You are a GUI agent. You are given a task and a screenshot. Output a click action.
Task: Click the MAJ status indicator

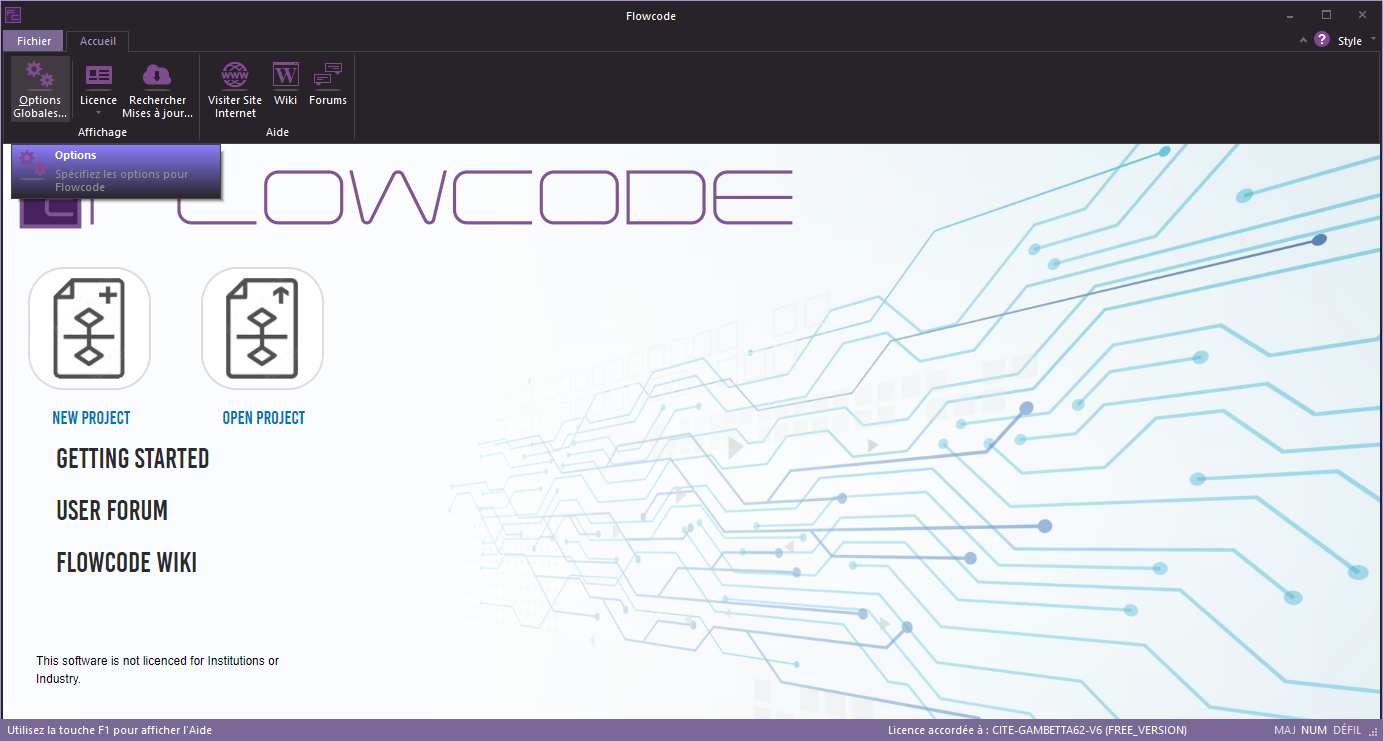(1285, 731)
